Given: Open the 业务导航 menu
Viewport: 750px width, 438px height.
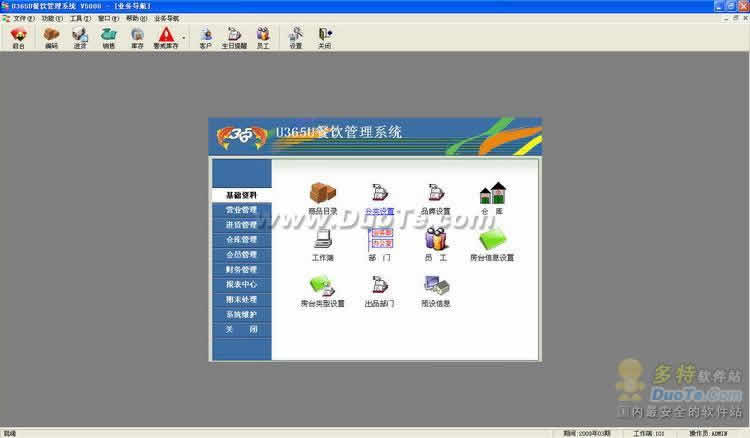Looking at the screenshot, I should (x=166, y=19).
